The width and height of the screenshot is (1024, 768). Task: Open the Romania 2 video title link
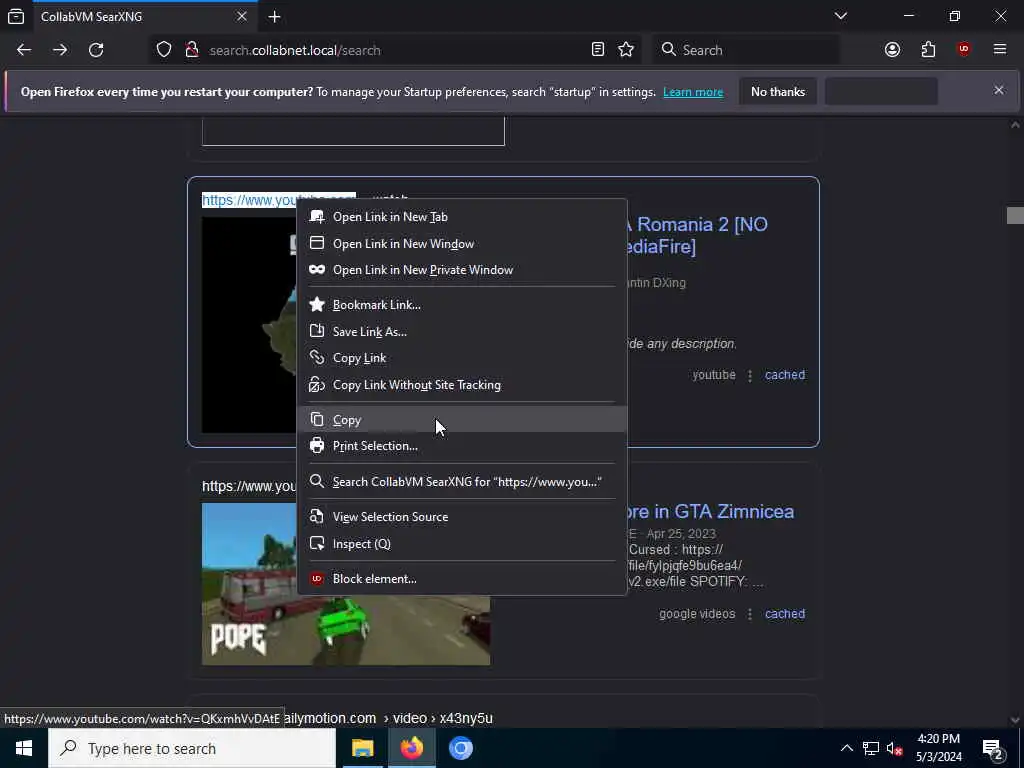pyautogui.click(x=696, y=235)
